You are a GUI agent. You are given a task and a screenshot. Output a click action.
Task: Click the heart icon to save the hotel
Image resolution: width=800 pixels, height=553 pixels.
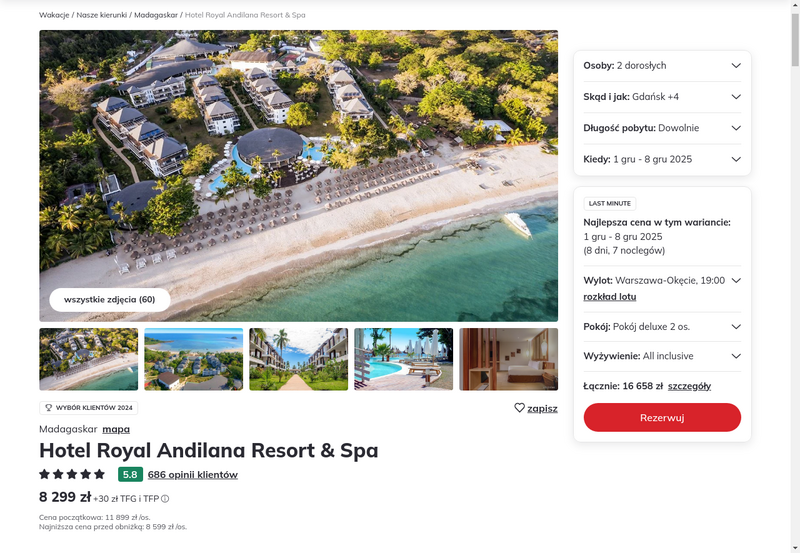pyautogui.click(x=519, y=408)
